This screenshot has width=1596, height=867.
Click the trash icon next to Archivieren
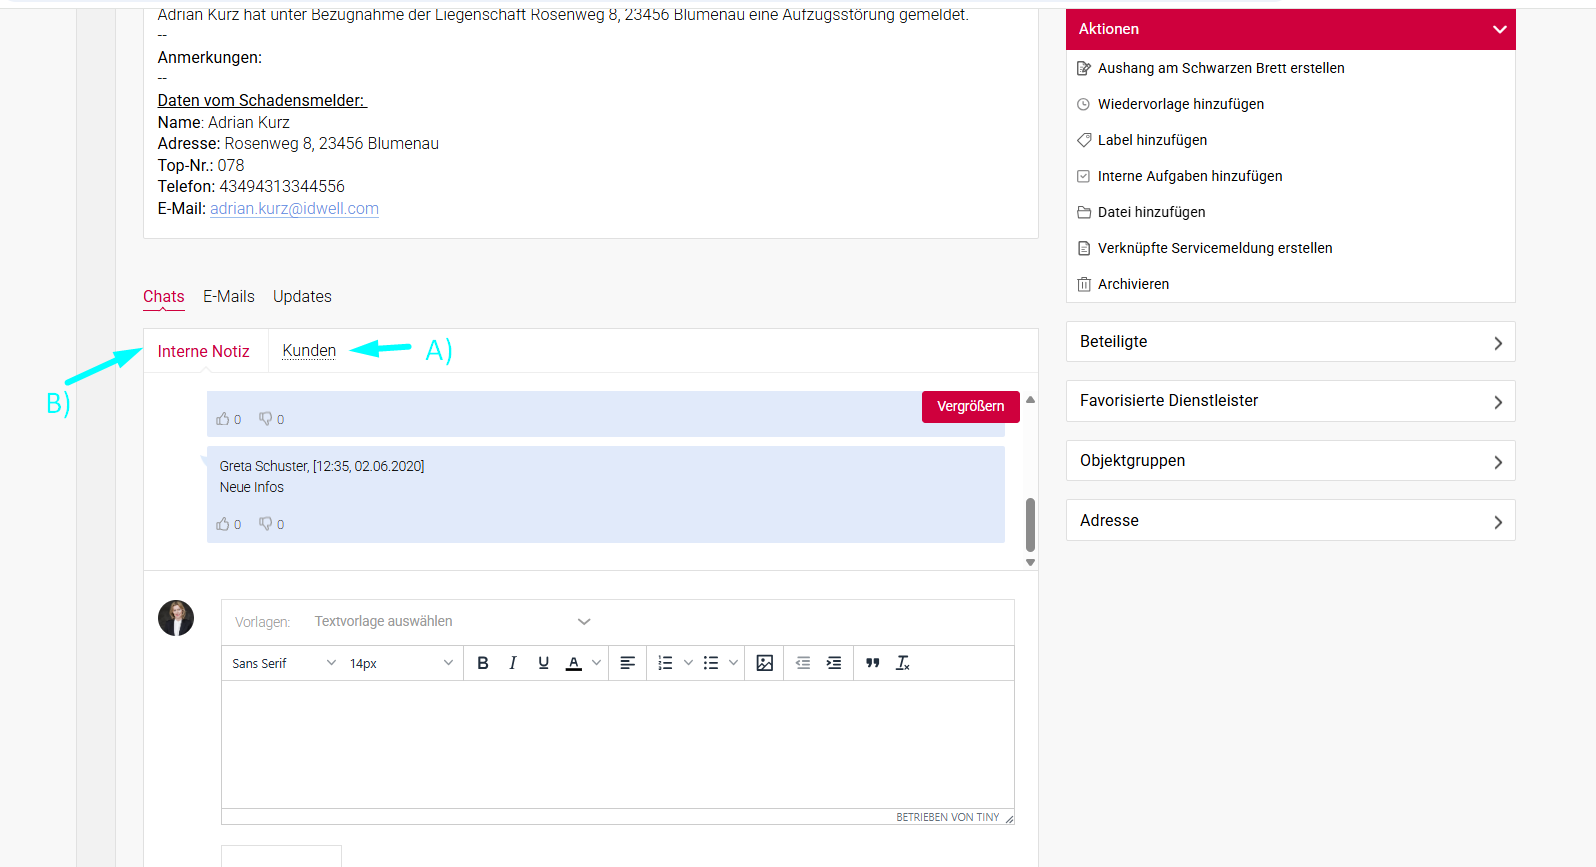(1084, 284)
